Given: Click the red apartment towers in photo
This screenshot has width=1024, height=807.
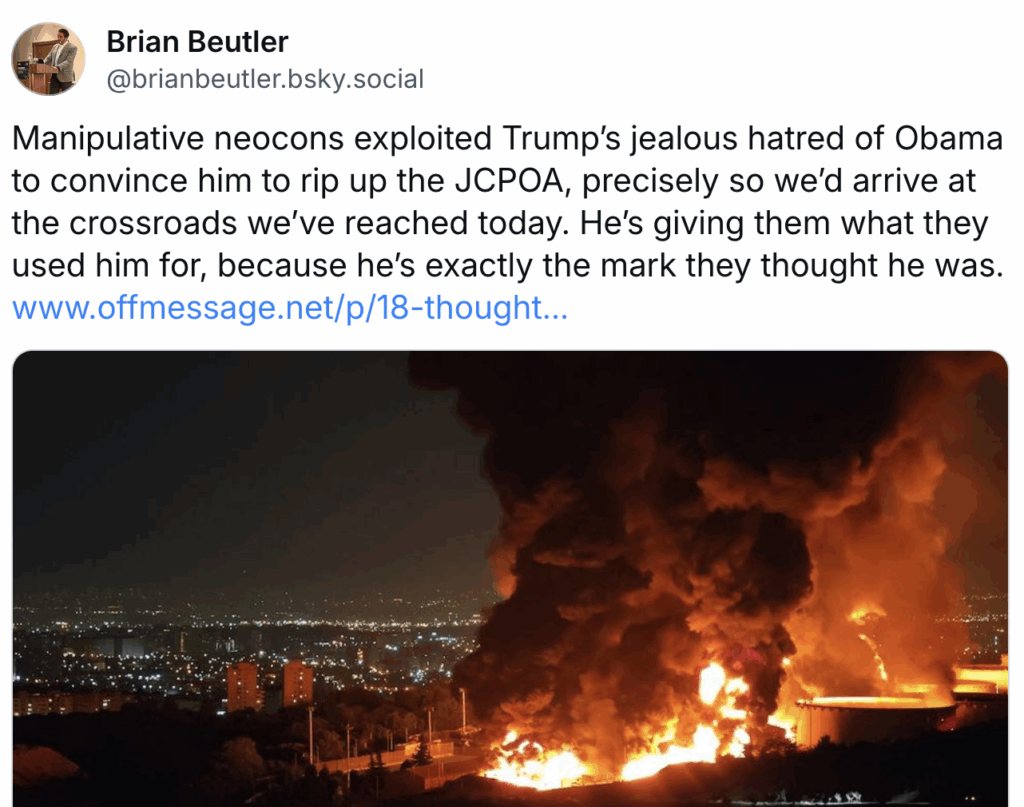Looking at the screenshot, I should pyautogui.click(x=269, y=686).
